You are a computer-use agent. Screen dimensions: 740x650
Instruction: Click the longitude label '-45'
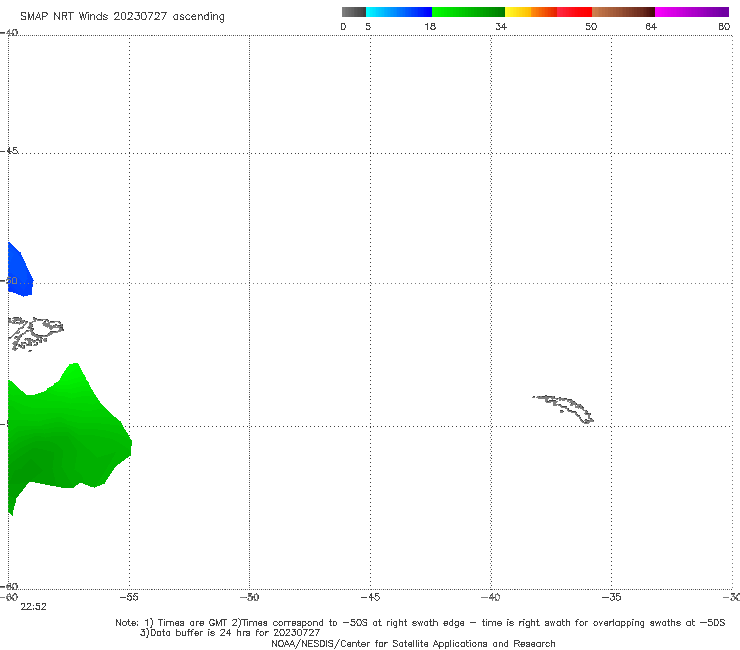click(x=370, y=597)
